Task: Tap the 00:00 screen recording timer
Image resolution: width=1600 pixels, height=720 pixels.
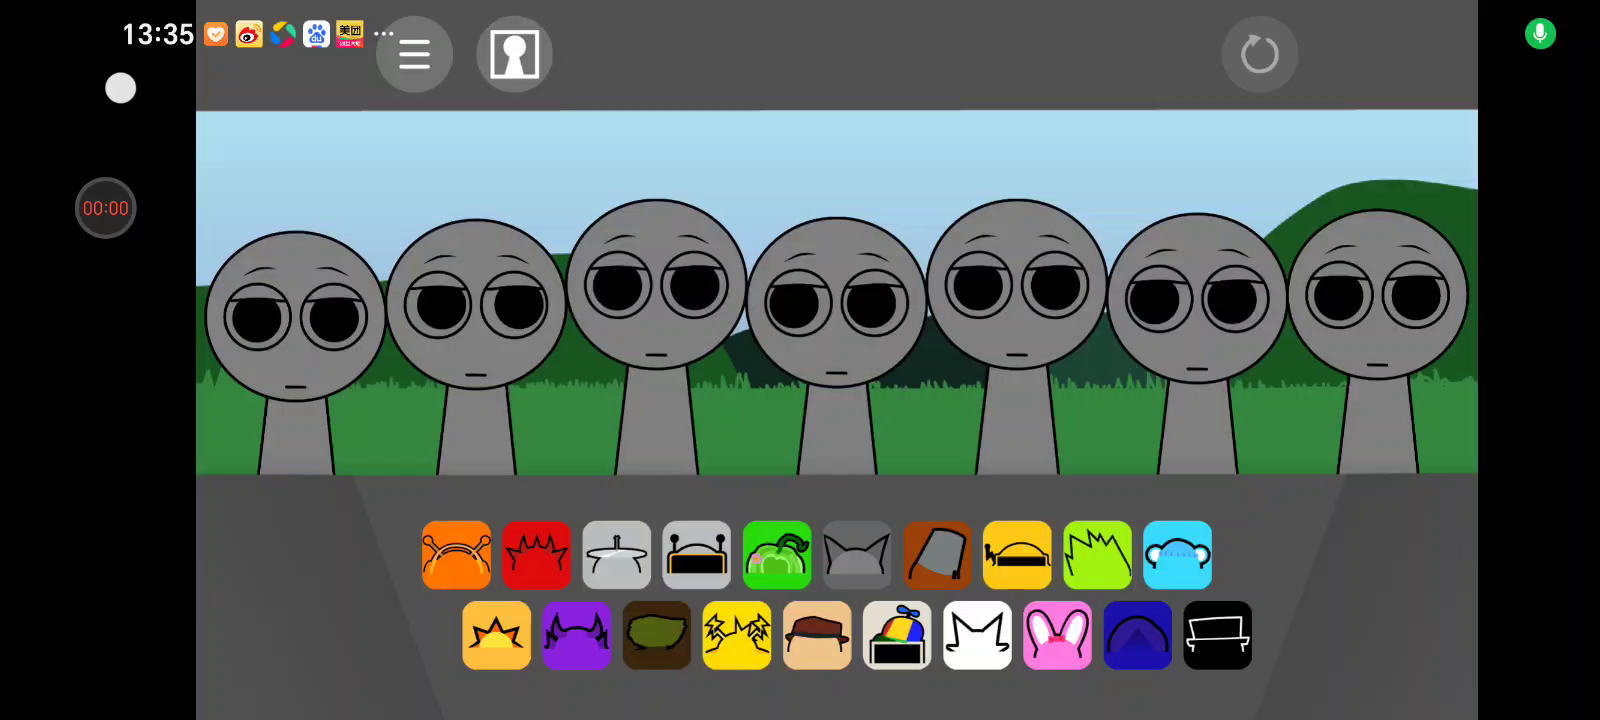Action: (106, 208)
